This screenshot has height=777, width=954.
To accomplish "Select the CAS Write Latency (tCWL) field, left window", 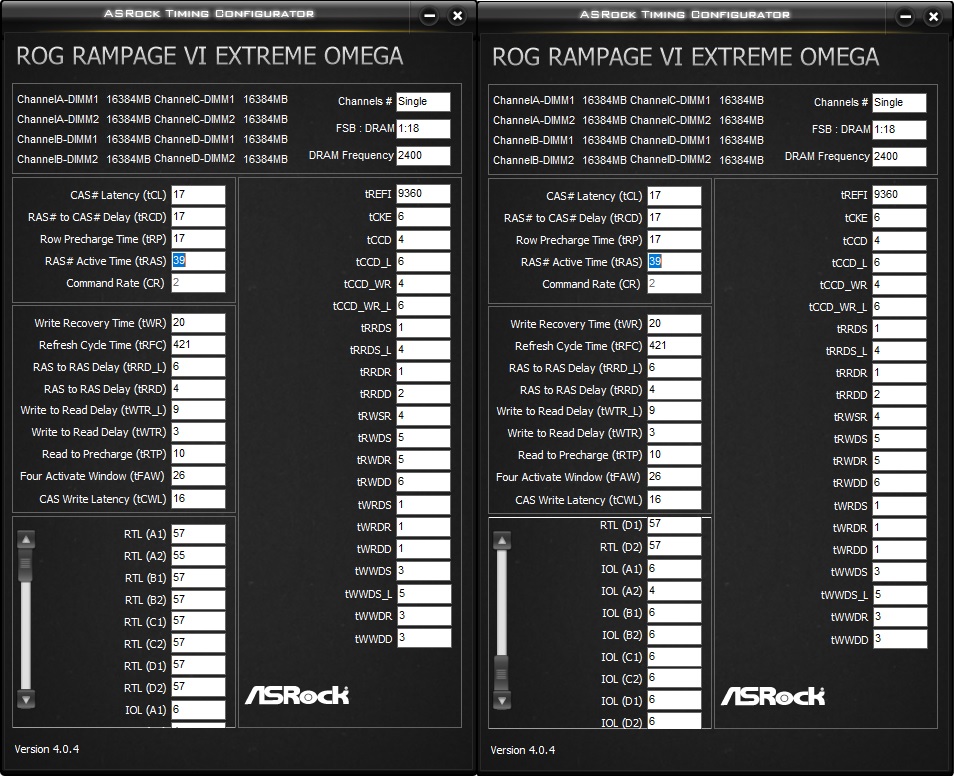I will [x=198, y=498].
